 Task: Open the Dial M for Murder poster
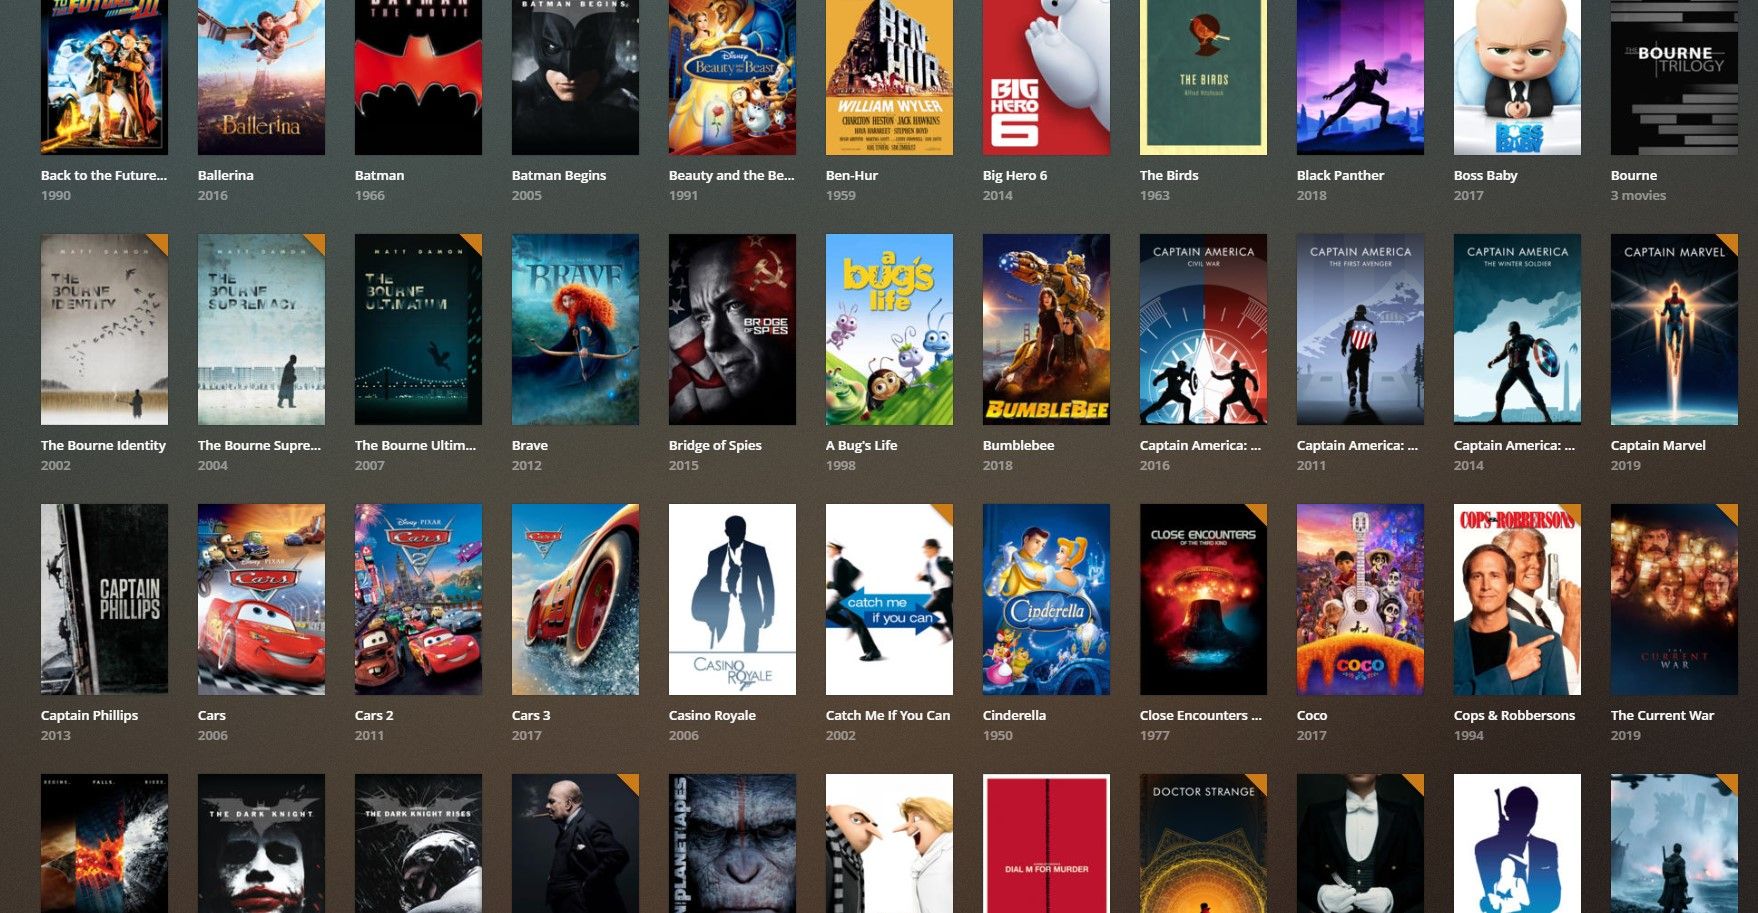[1046, 843]
